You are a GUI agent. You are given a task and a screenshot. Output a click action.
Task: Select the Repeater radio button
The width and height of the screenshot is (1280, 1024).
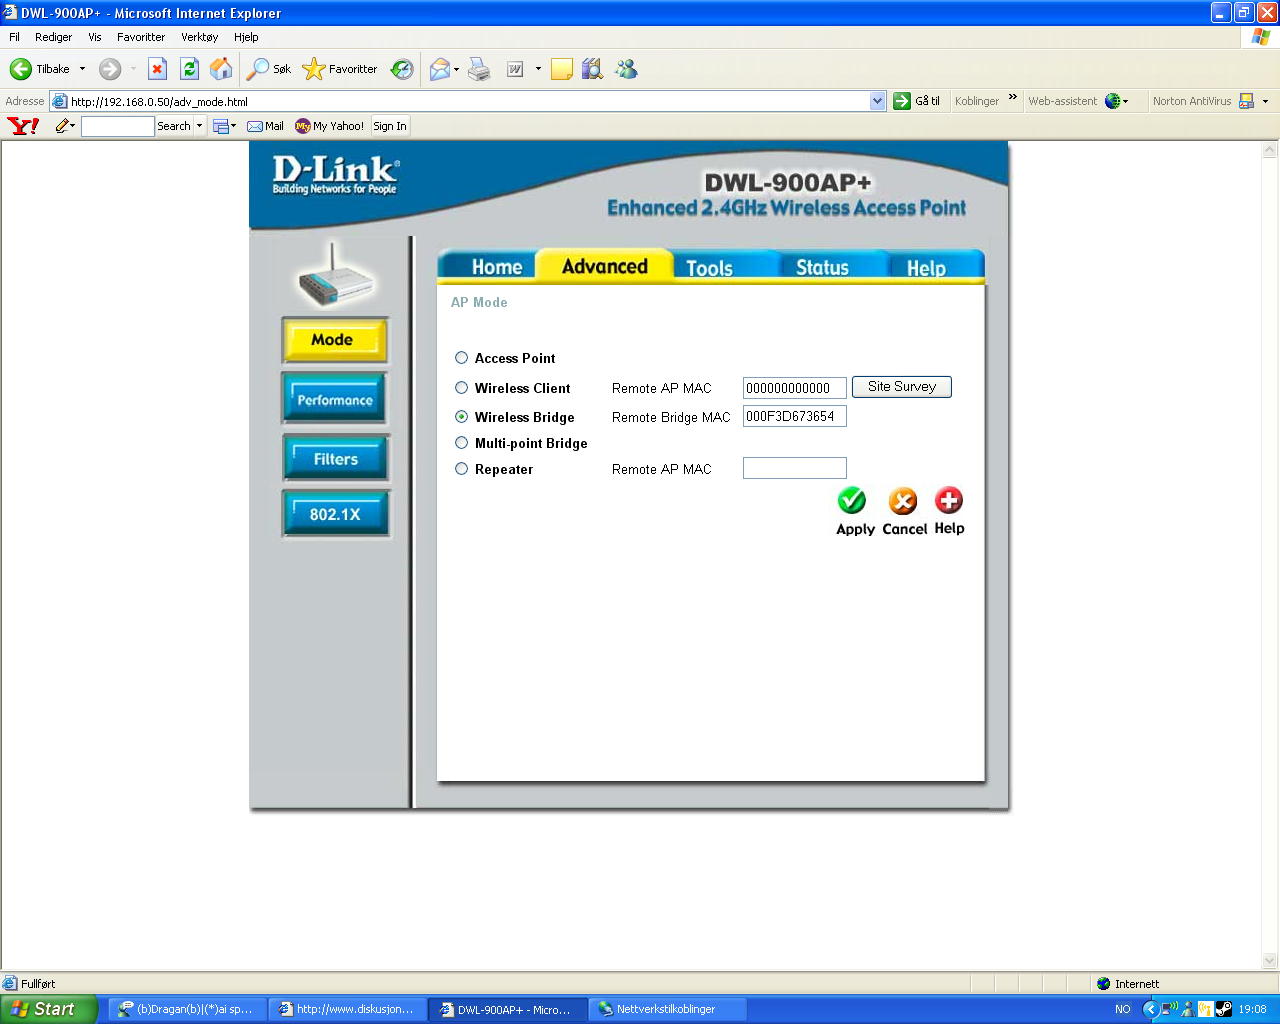click(x=462, y=469)
